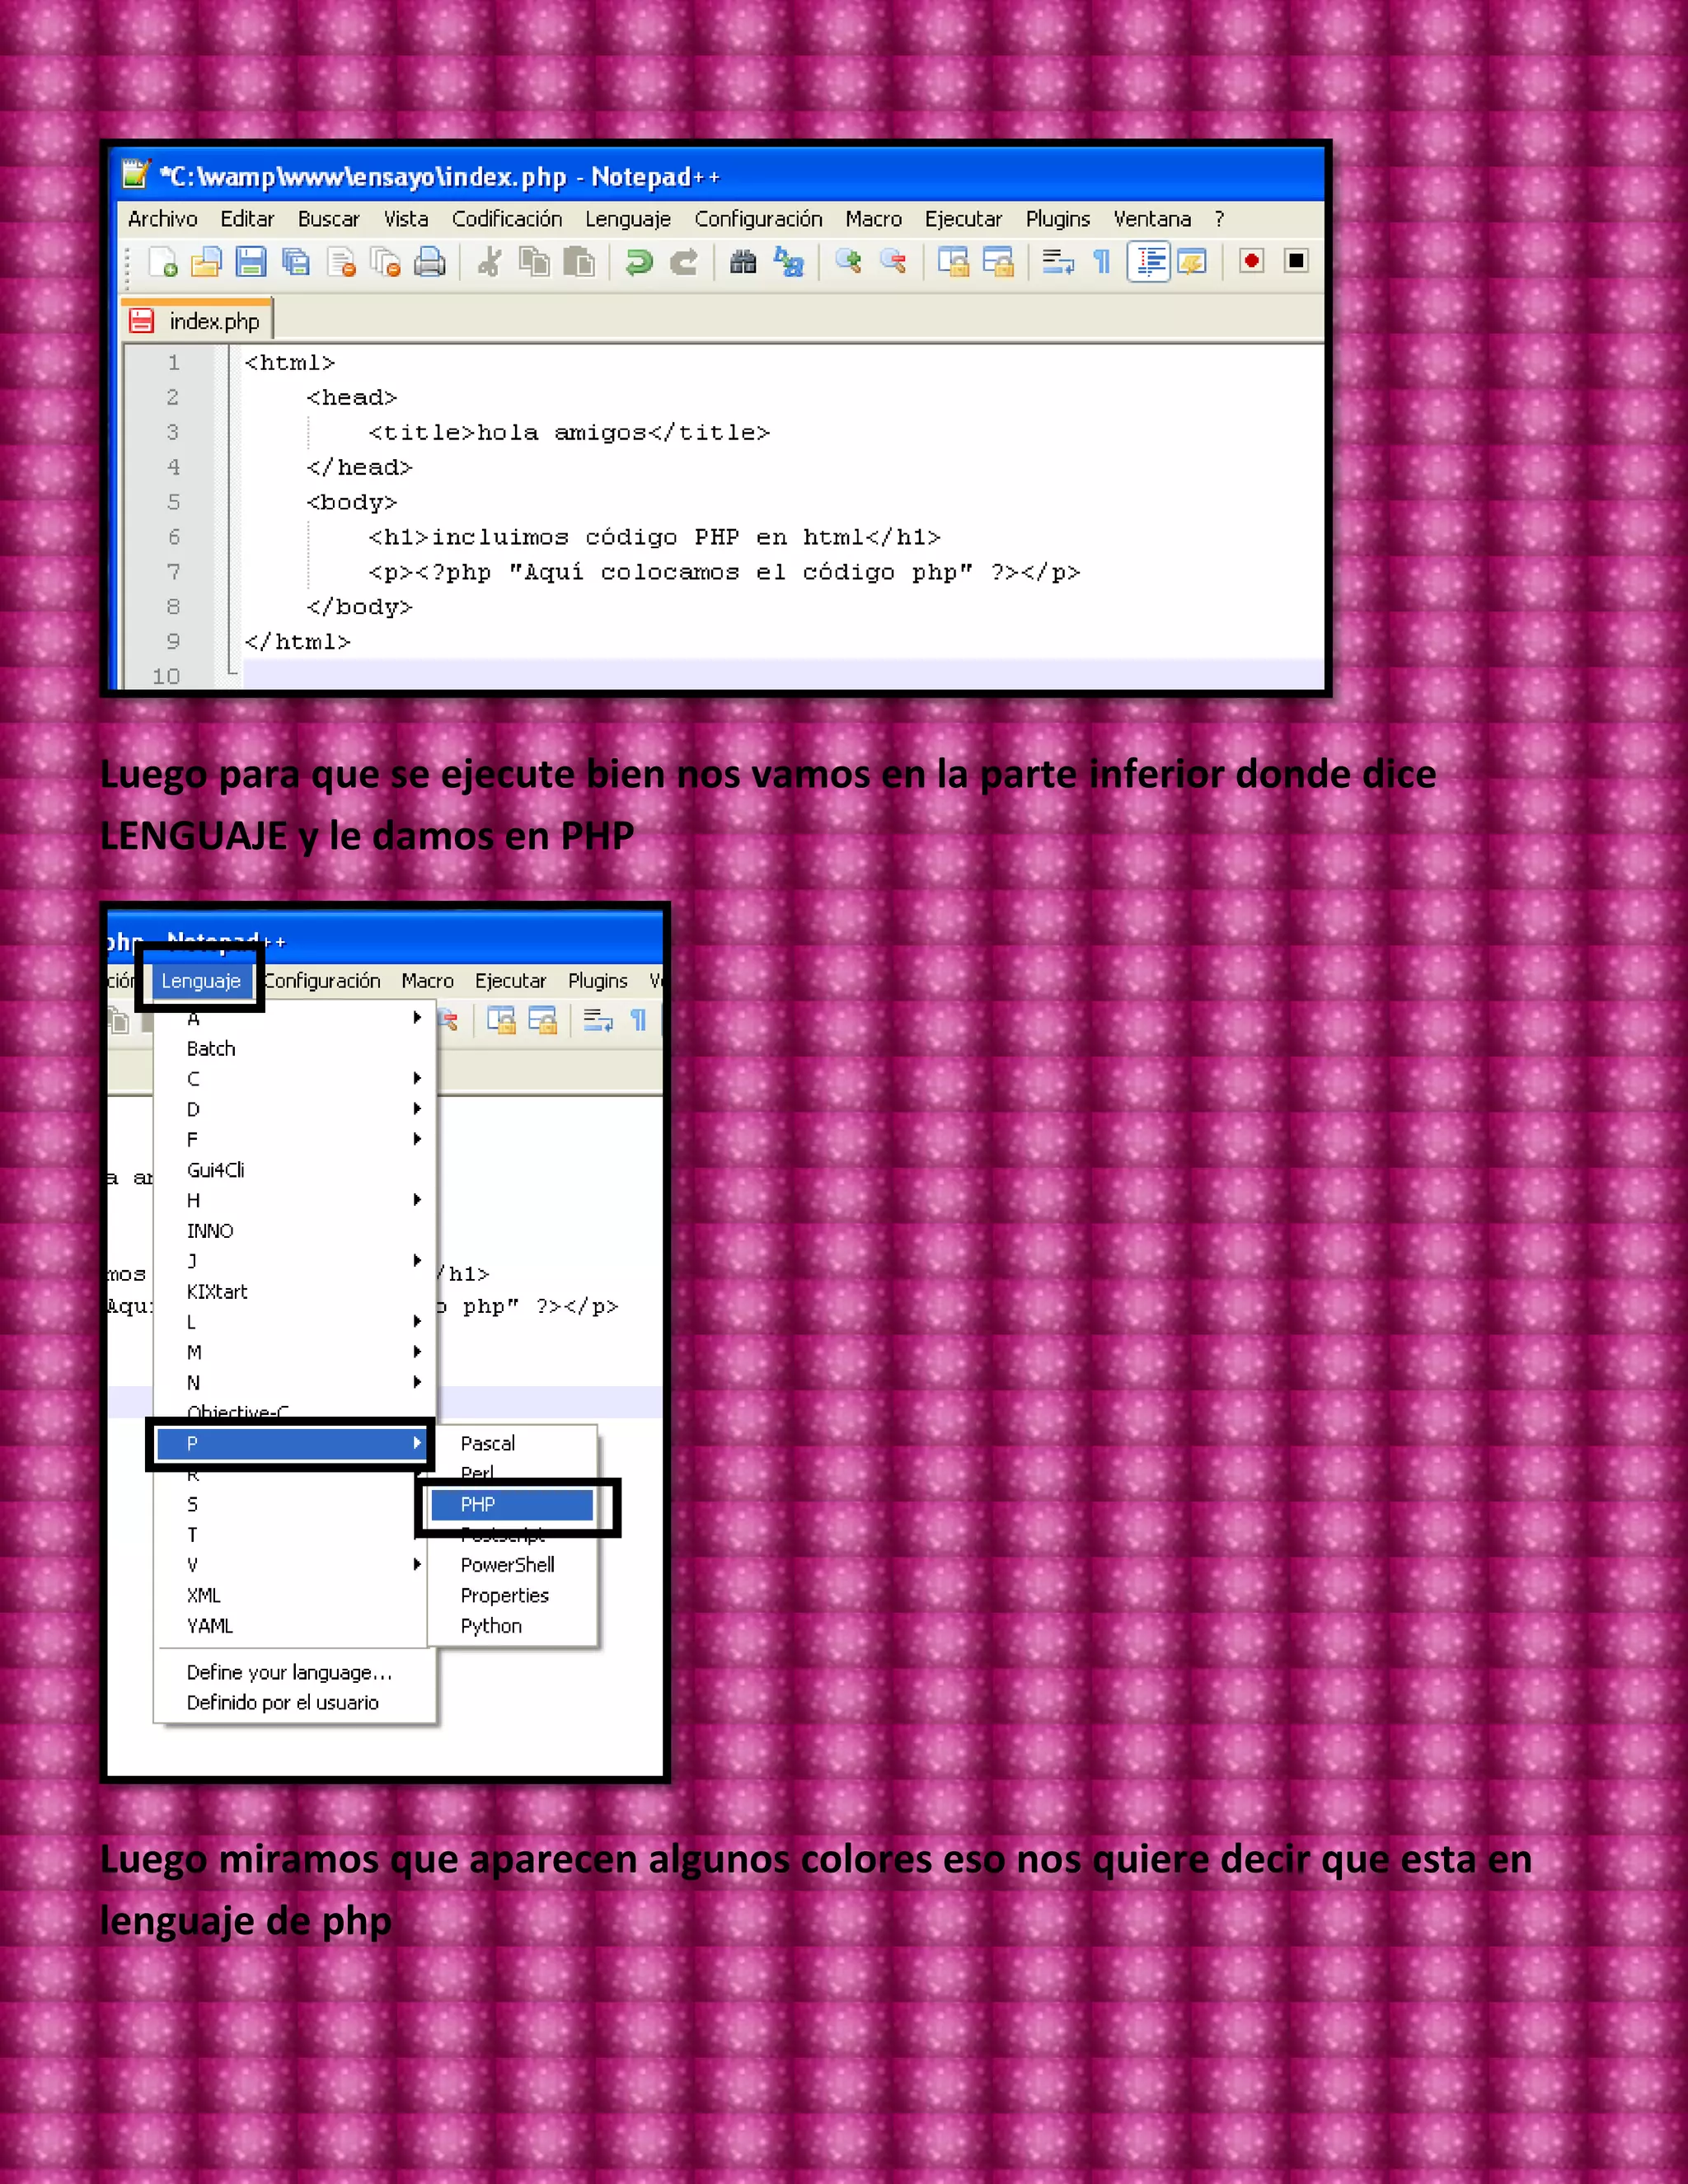Image resolution: width=1688 pixels, height=2184 pixels.
Task: Click the Start recording macro red dot
Action: pyautogui.click(x=1251, y=262)
